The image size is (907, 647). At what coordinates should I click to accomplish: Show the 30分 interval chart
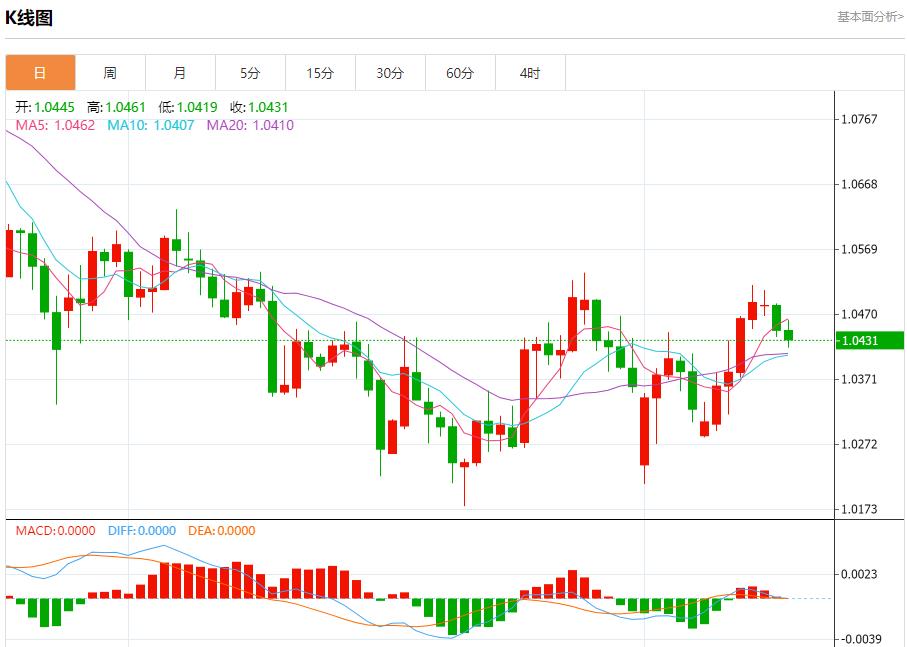tap(390, 73)
